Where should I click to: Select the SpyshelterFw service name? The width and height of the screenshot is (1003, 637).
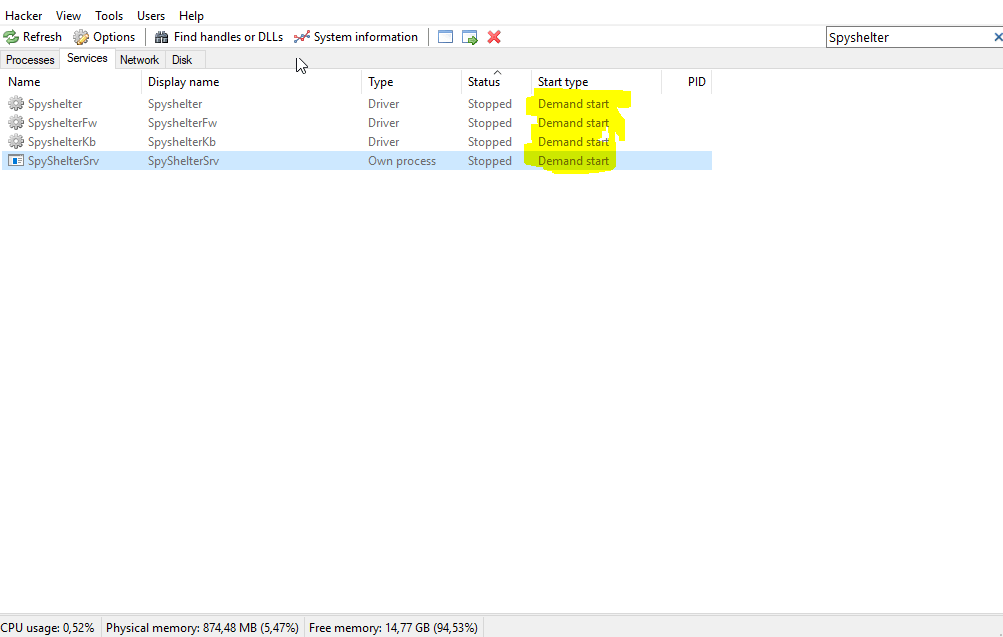point(63,123)
